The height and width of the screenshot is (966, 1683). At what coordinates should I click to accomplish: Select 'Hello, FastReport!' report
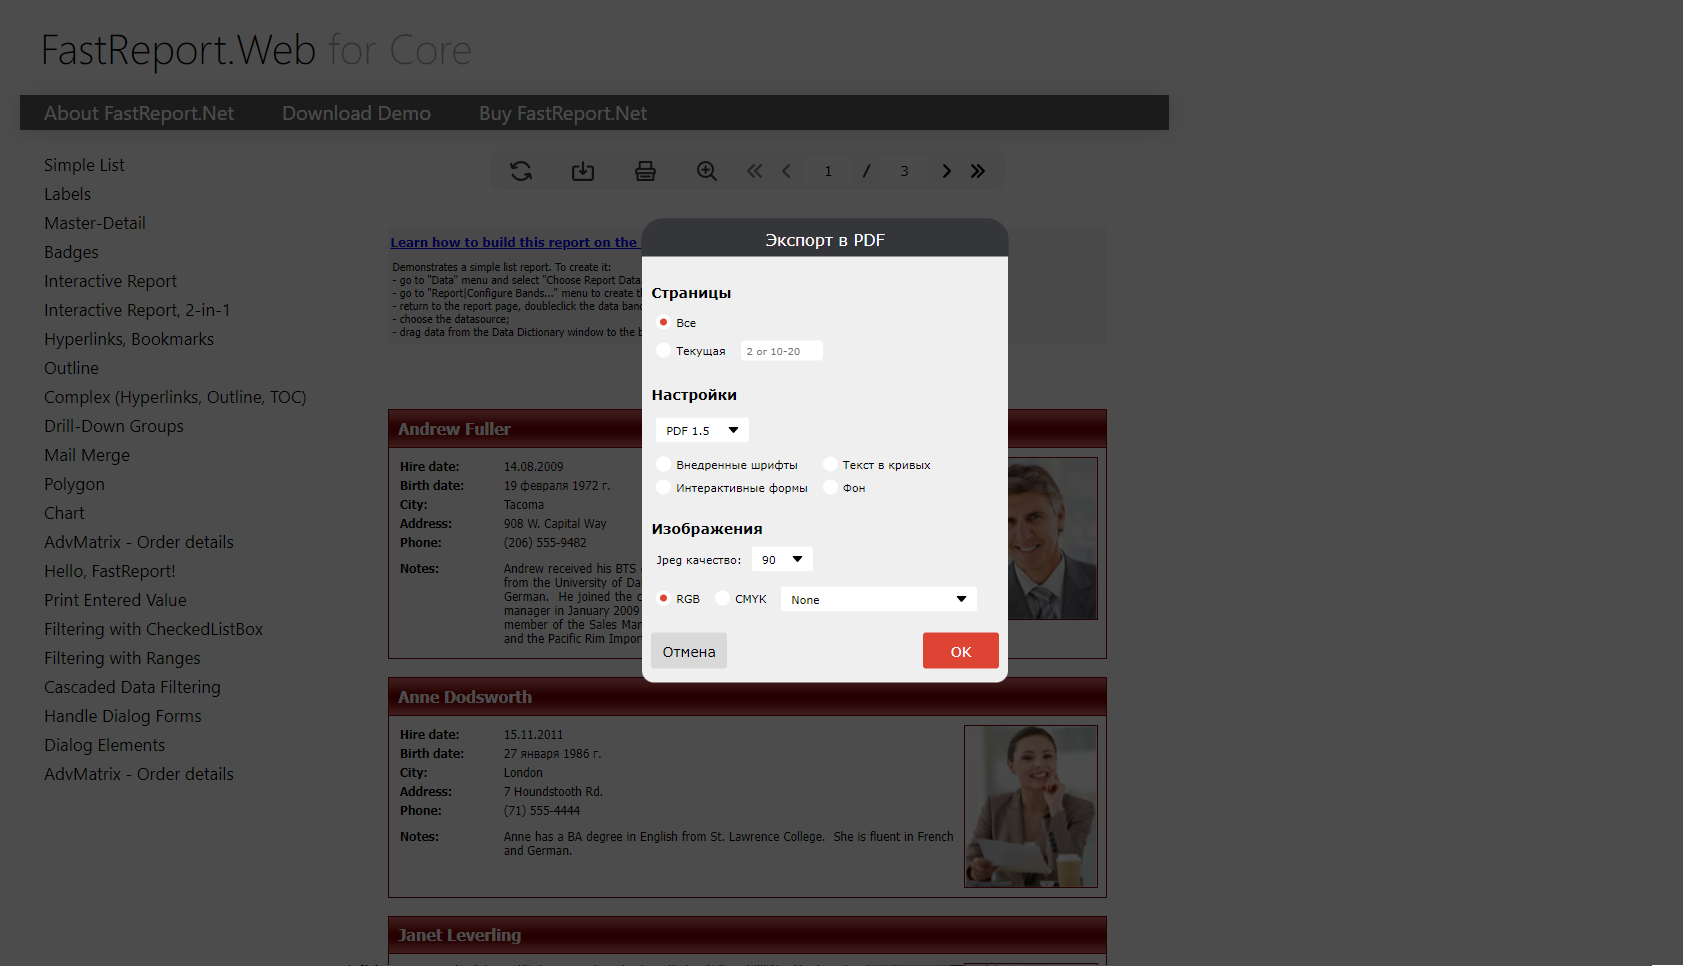(110, 571)
